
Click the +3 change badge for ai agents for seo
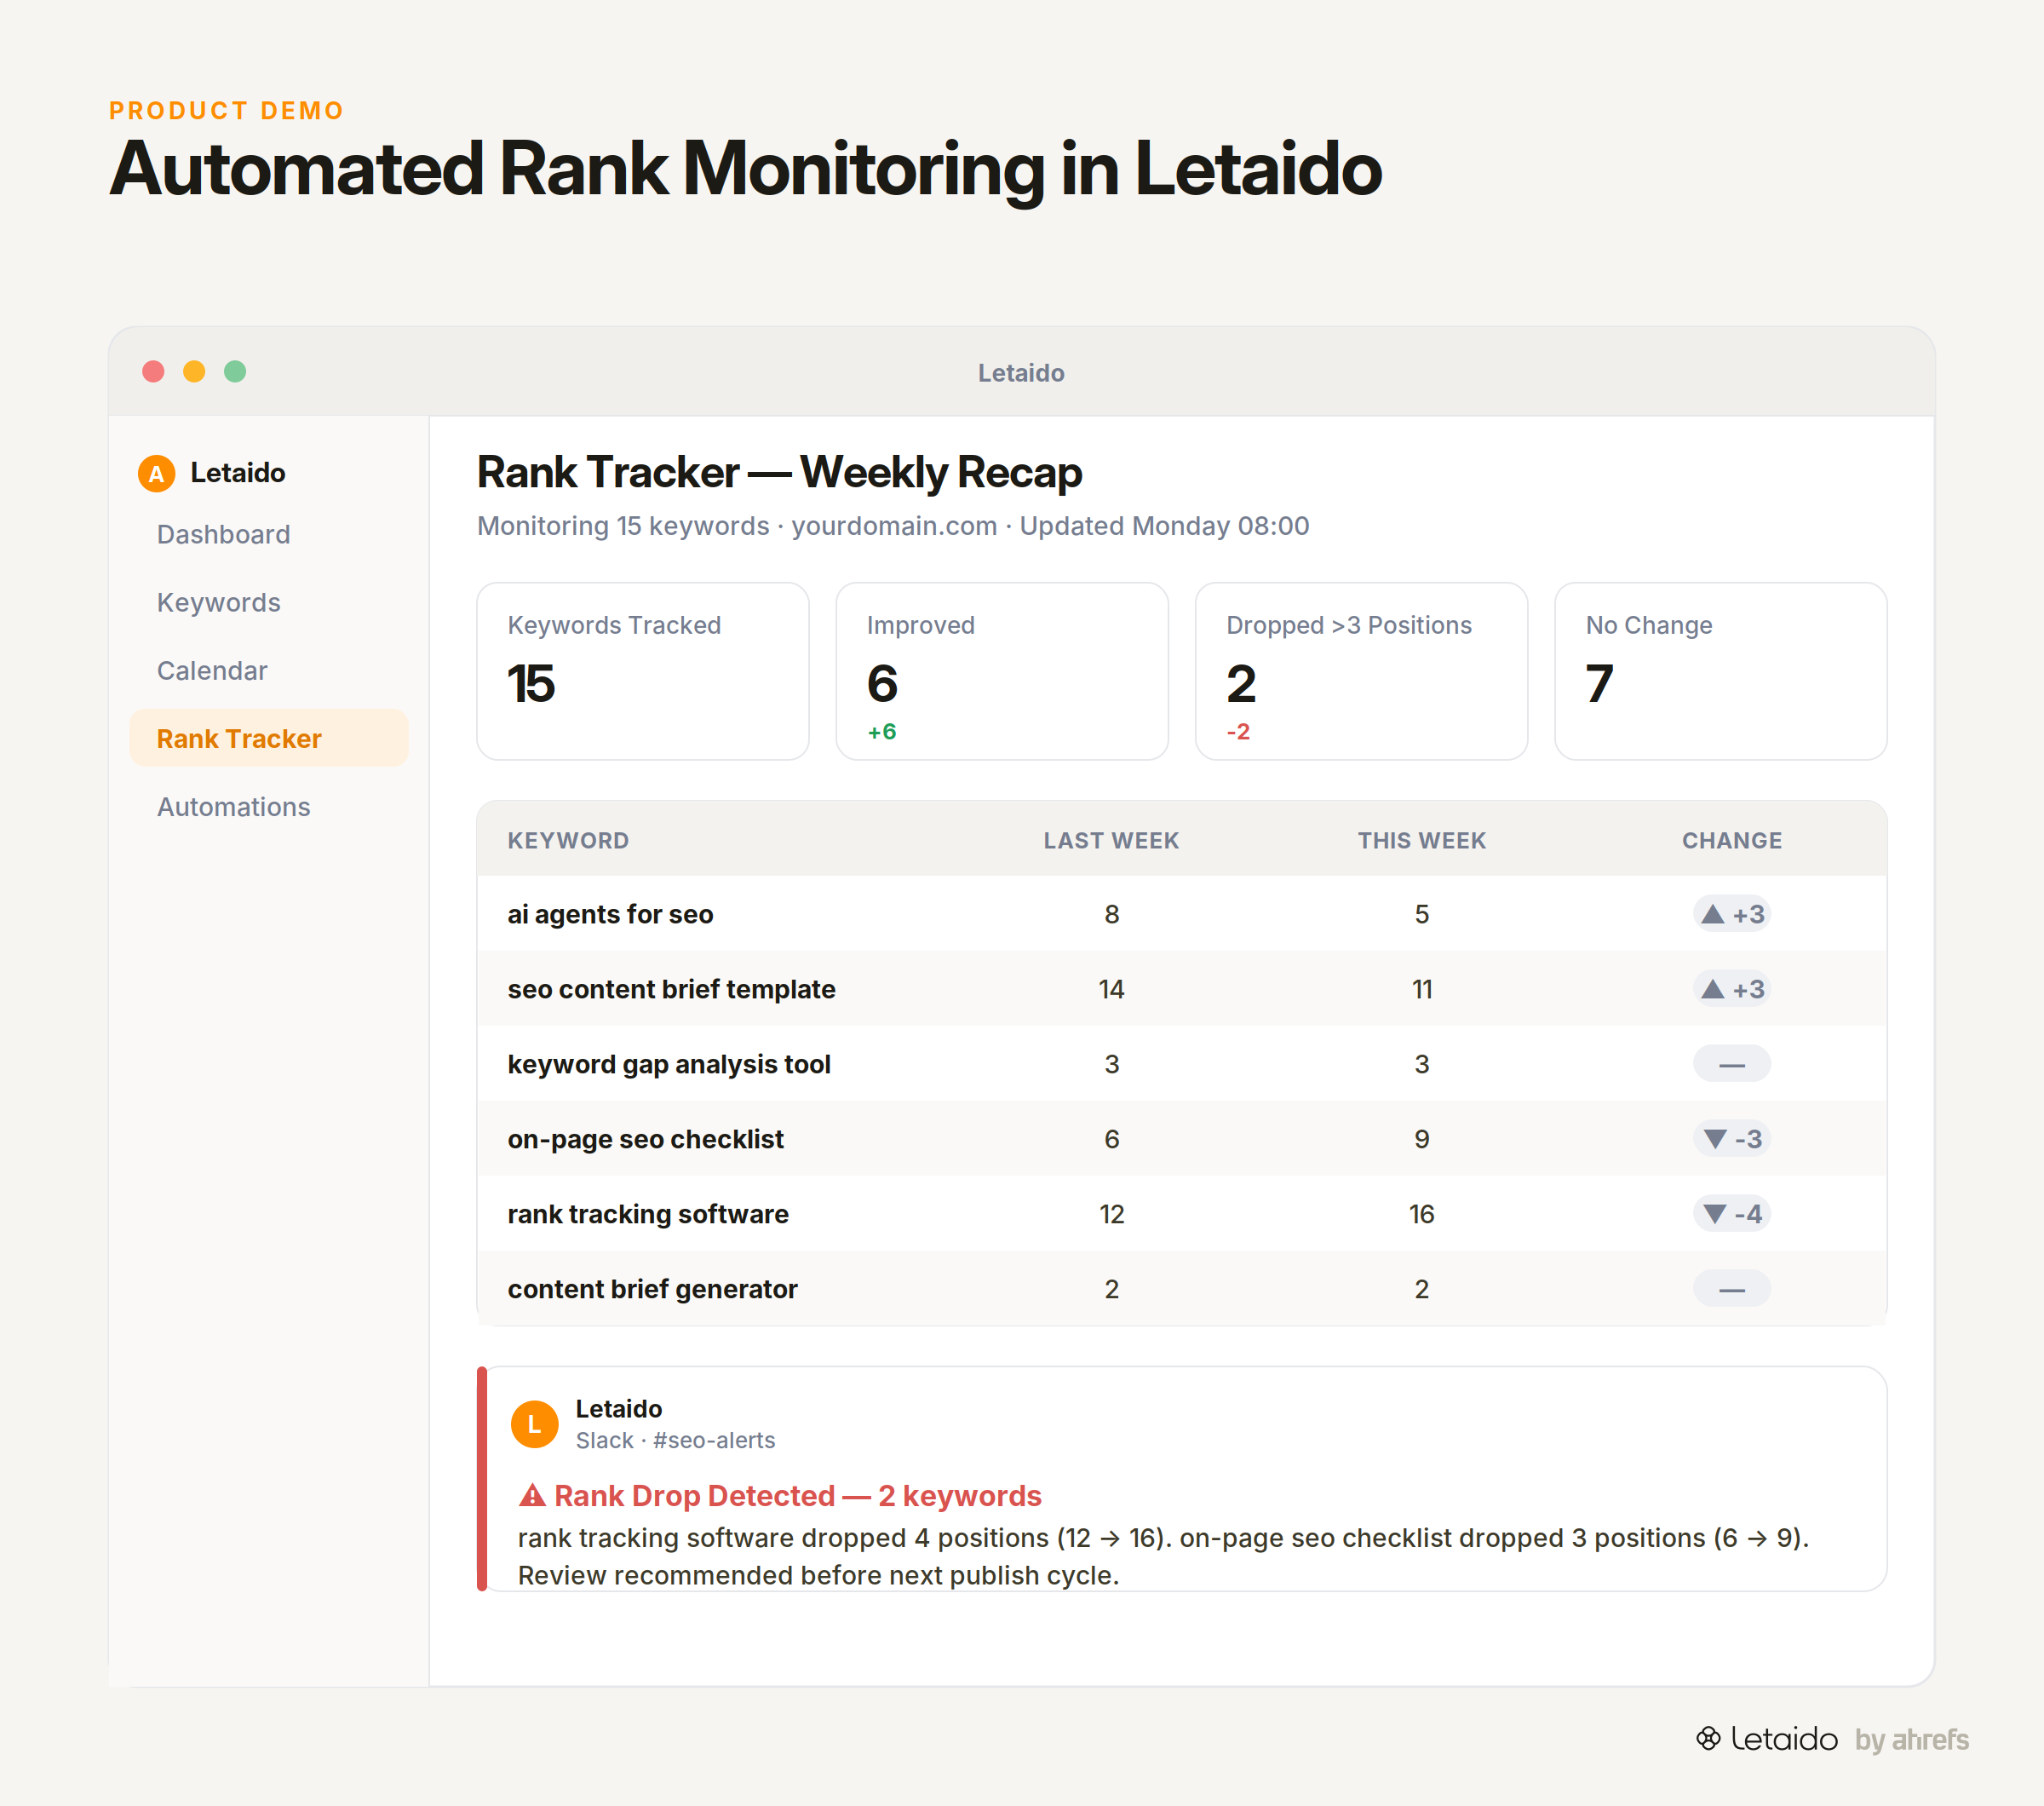tap(1732, 914)
